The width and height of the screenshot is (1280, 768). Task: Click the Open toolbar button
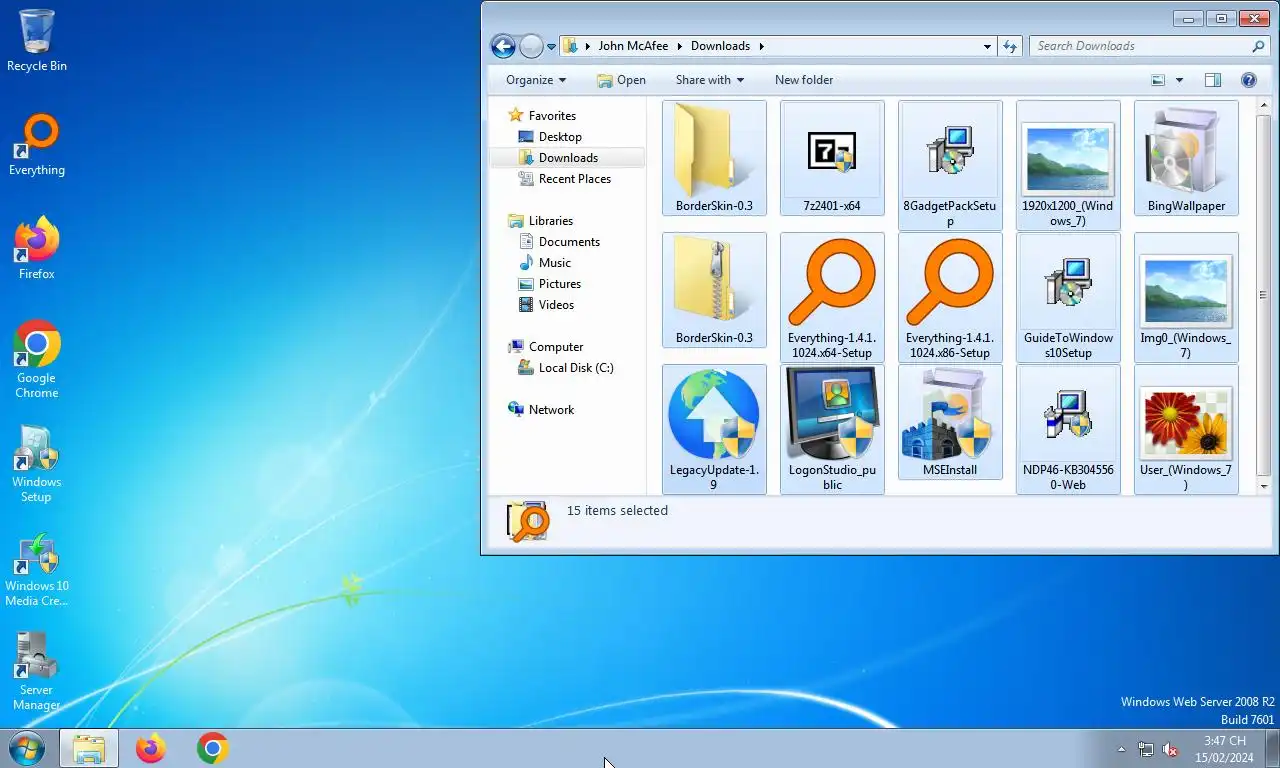pyautogui.click(x=621, y=80)
